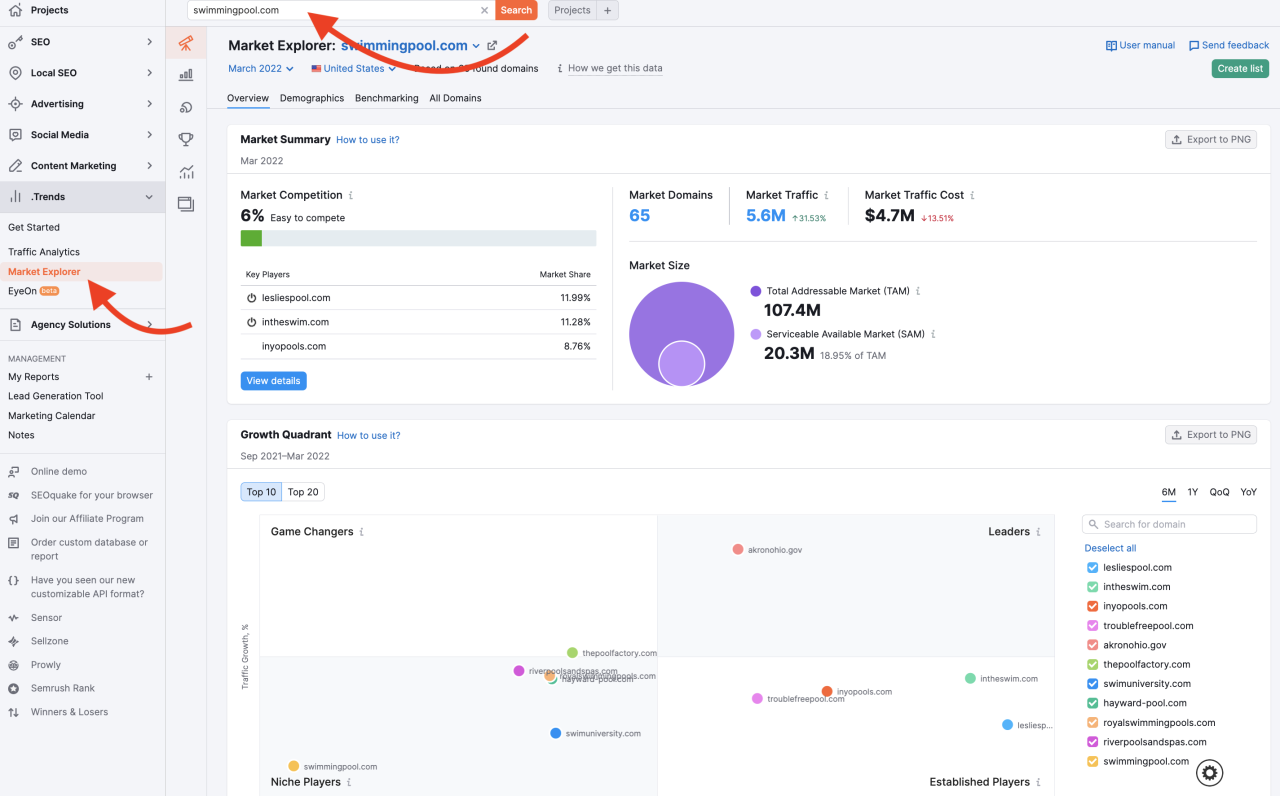
Task: Open the User manual link
Action: click(1140, 46)
